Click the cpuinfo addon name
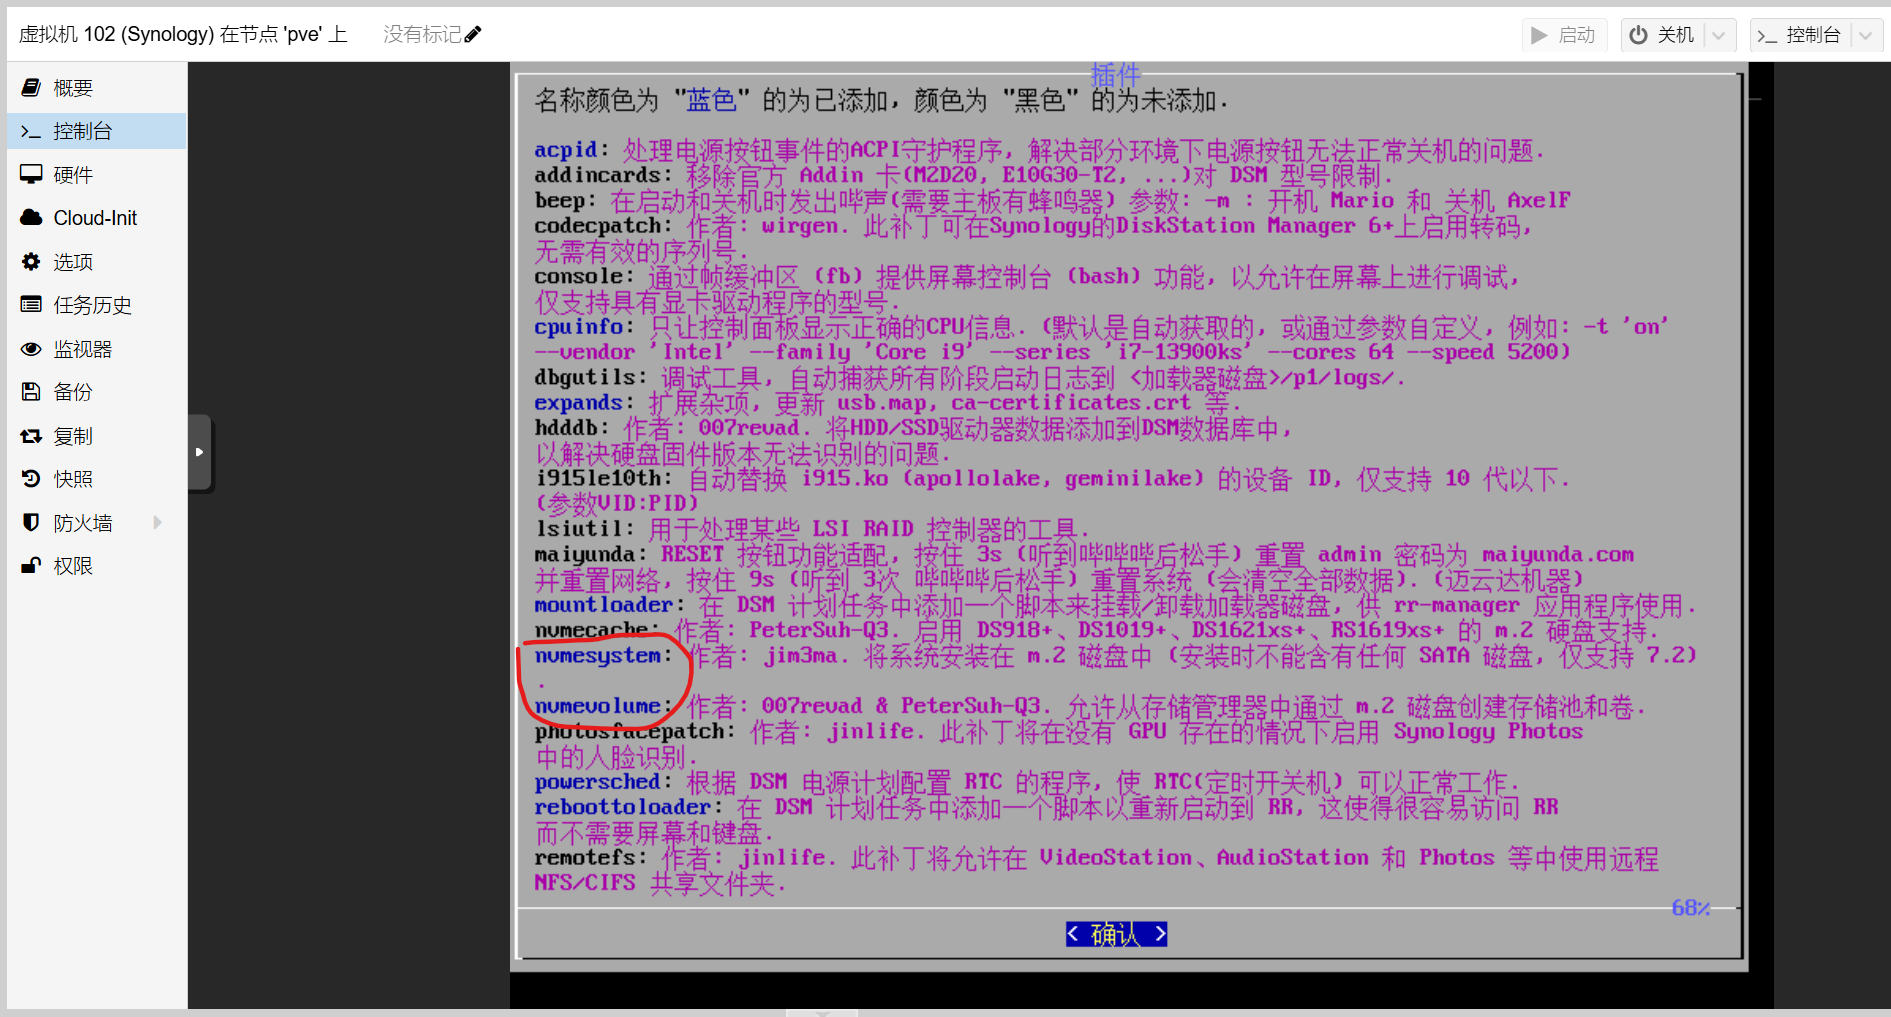 pyautogui.click(x=578, y=327)
